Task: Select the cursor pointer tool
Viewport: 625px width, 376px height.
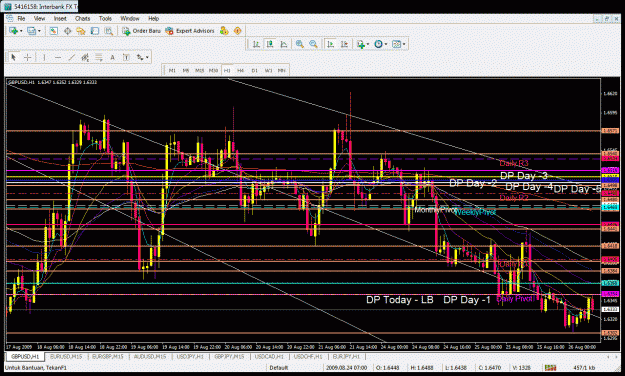Action: click(x=14, y=57)
